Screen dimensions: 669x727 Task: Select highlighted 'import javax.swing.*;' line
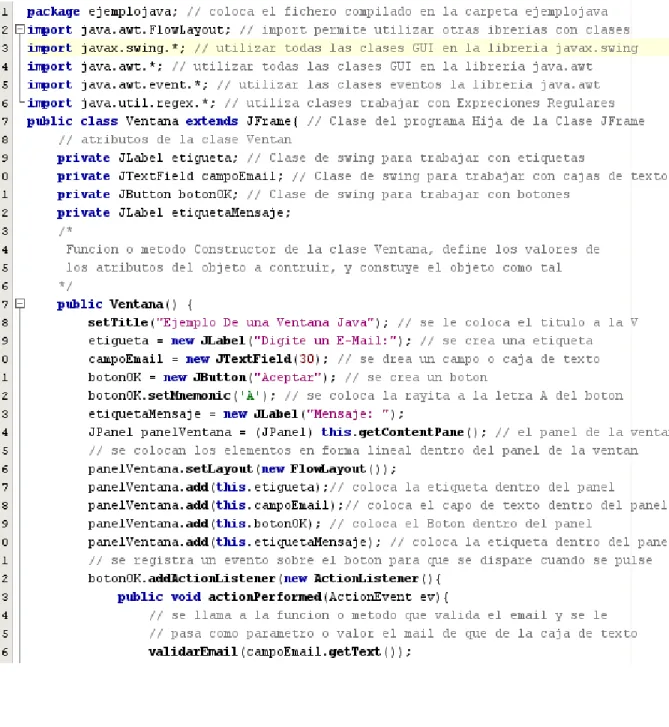(106, 48)
